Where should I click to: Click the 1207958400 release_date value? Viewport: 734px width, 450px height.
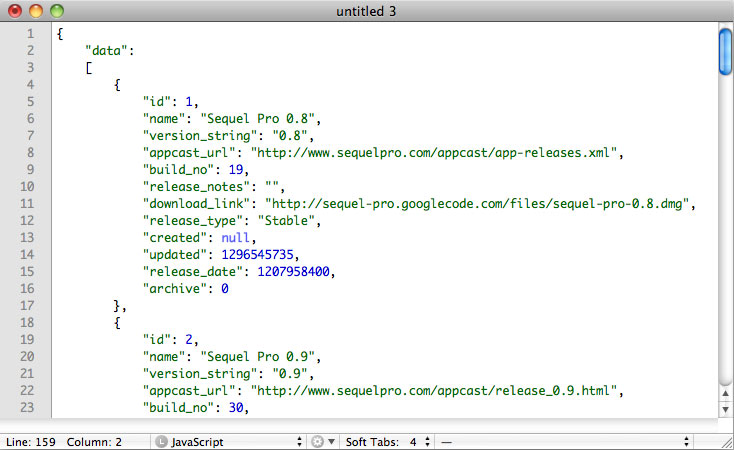click(294, 272)
